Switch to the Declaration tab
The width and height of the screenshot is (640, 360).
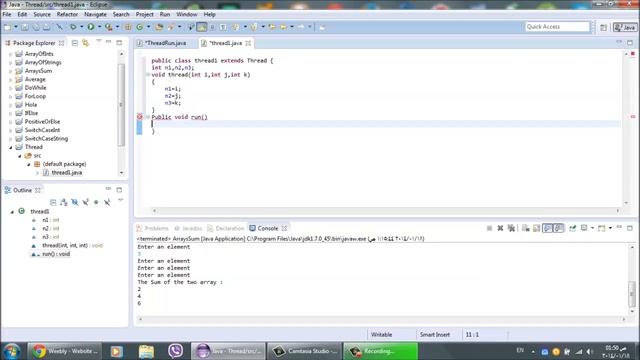click(x=225, y=228)
